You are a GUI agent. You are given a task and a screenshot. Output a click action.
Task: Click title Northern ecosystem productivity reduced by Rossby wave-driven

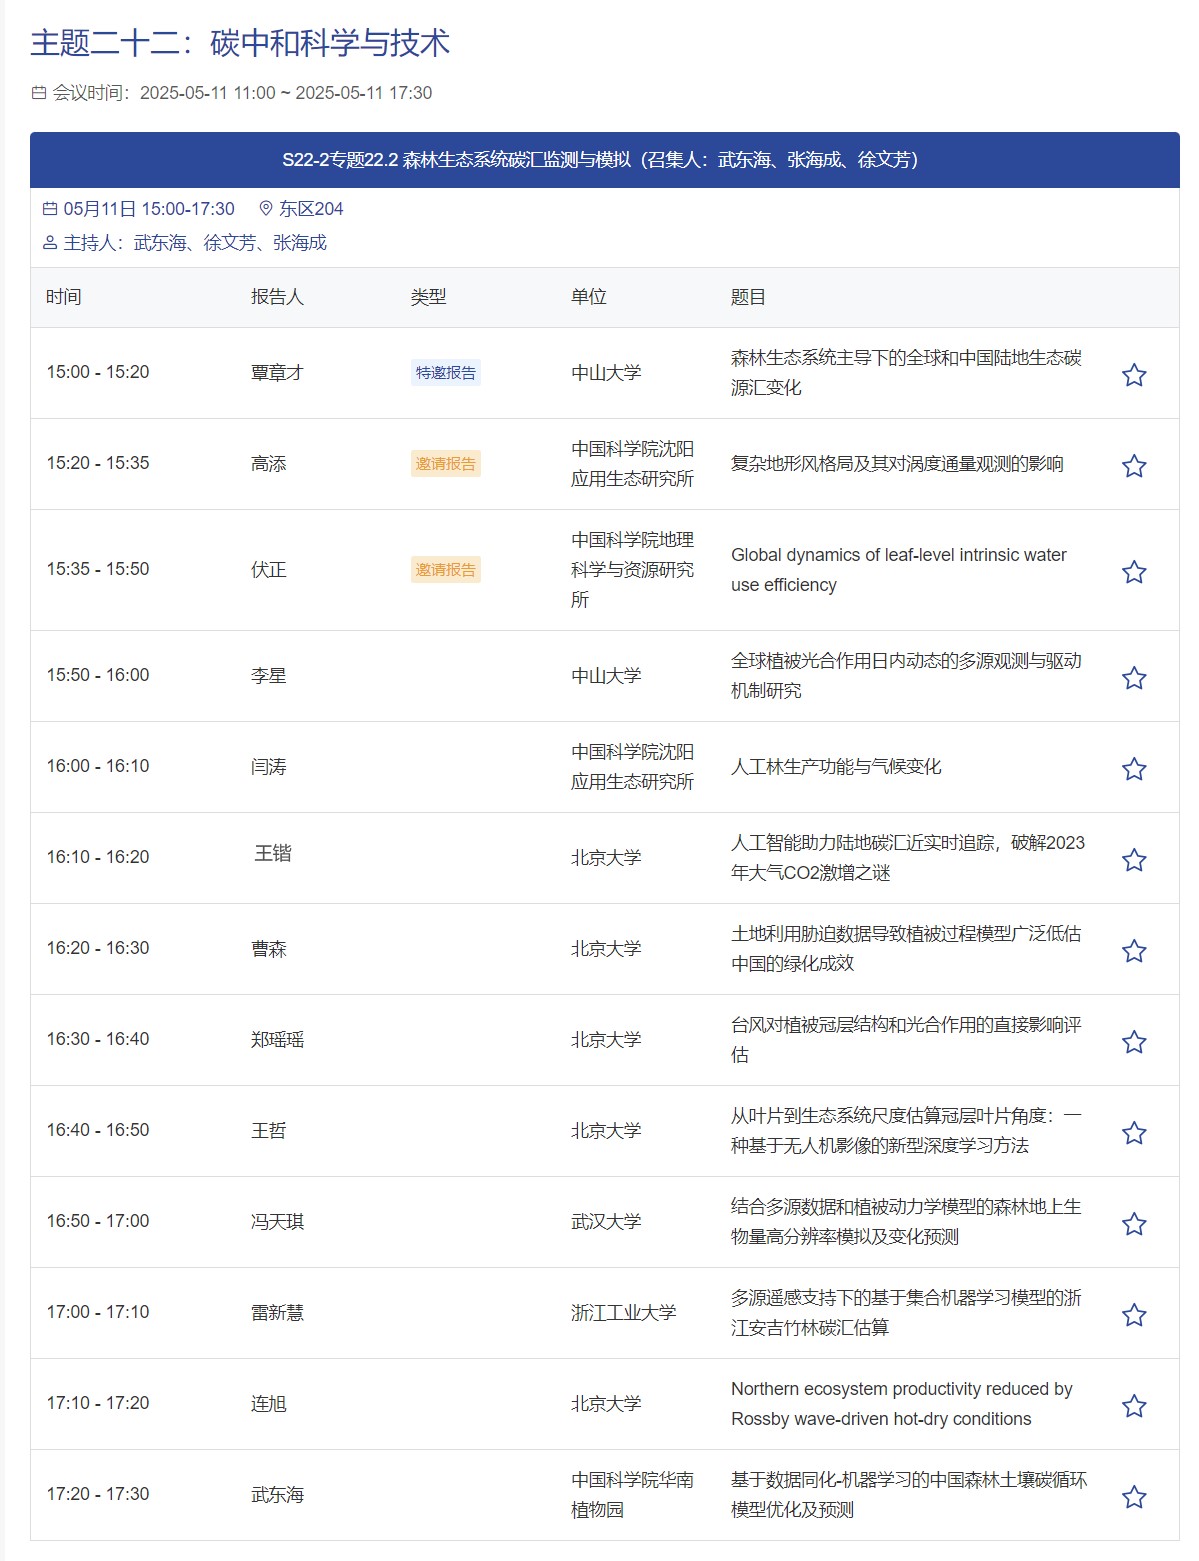tap(901, 1404)
